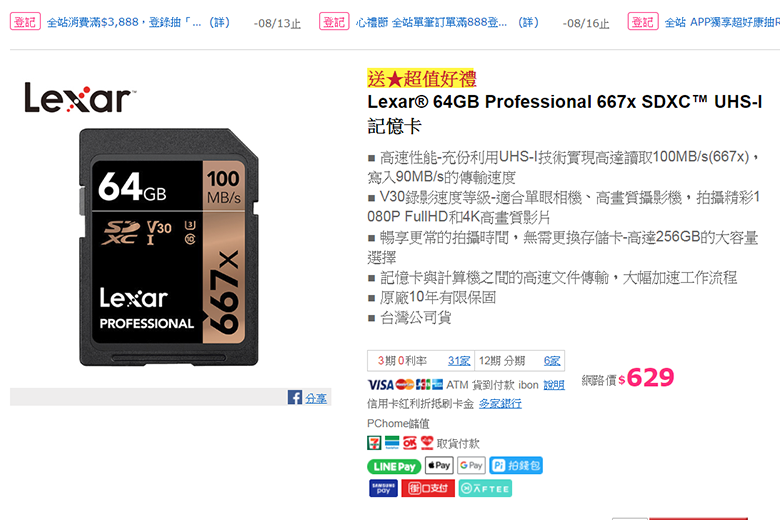Click the Pi 拍錢包 wallet icon
The width and height of the screenshot is (780, 520).
516,465
